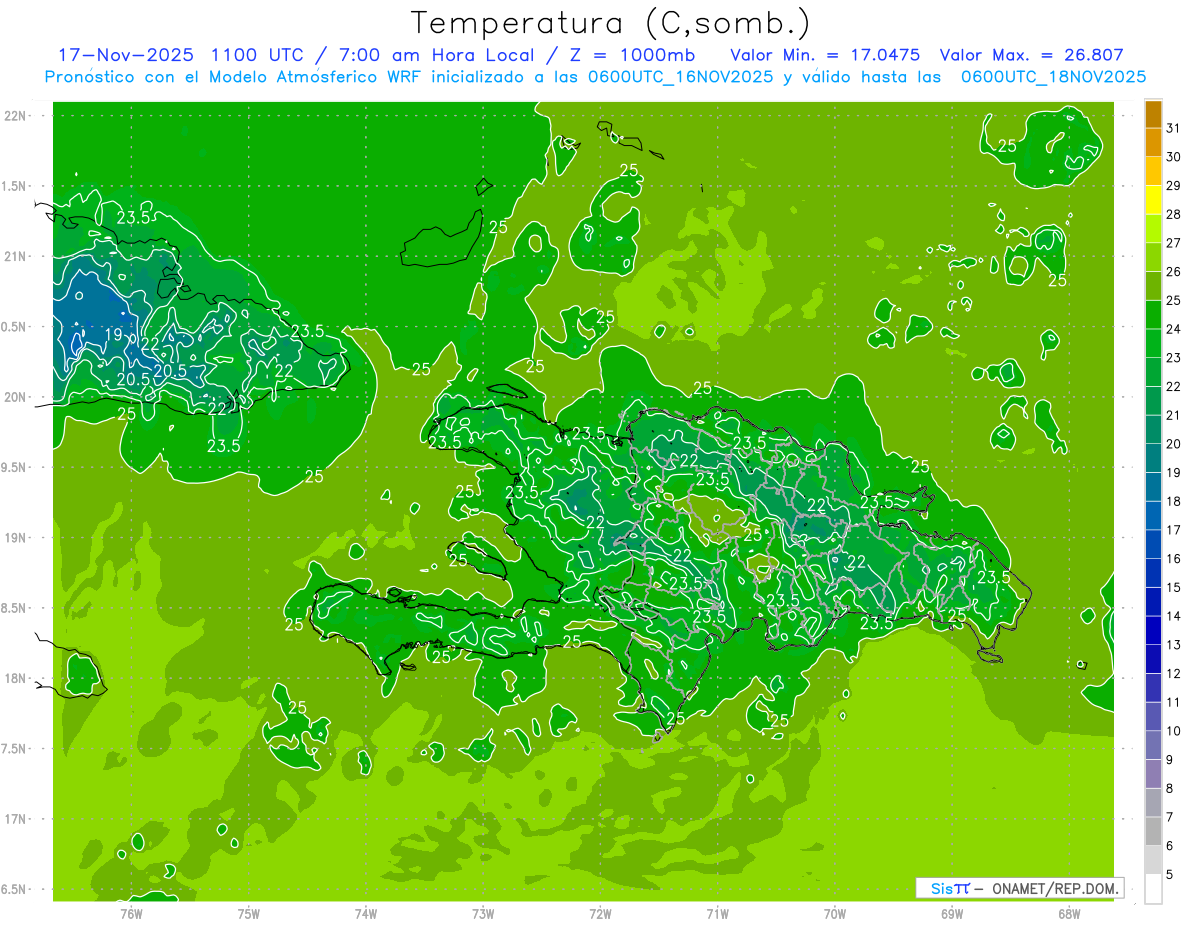1200x927 pixels.
Task: Select the '17-Nov-2025 1100 UTC' date text
Action: click(x=180, y=56)
